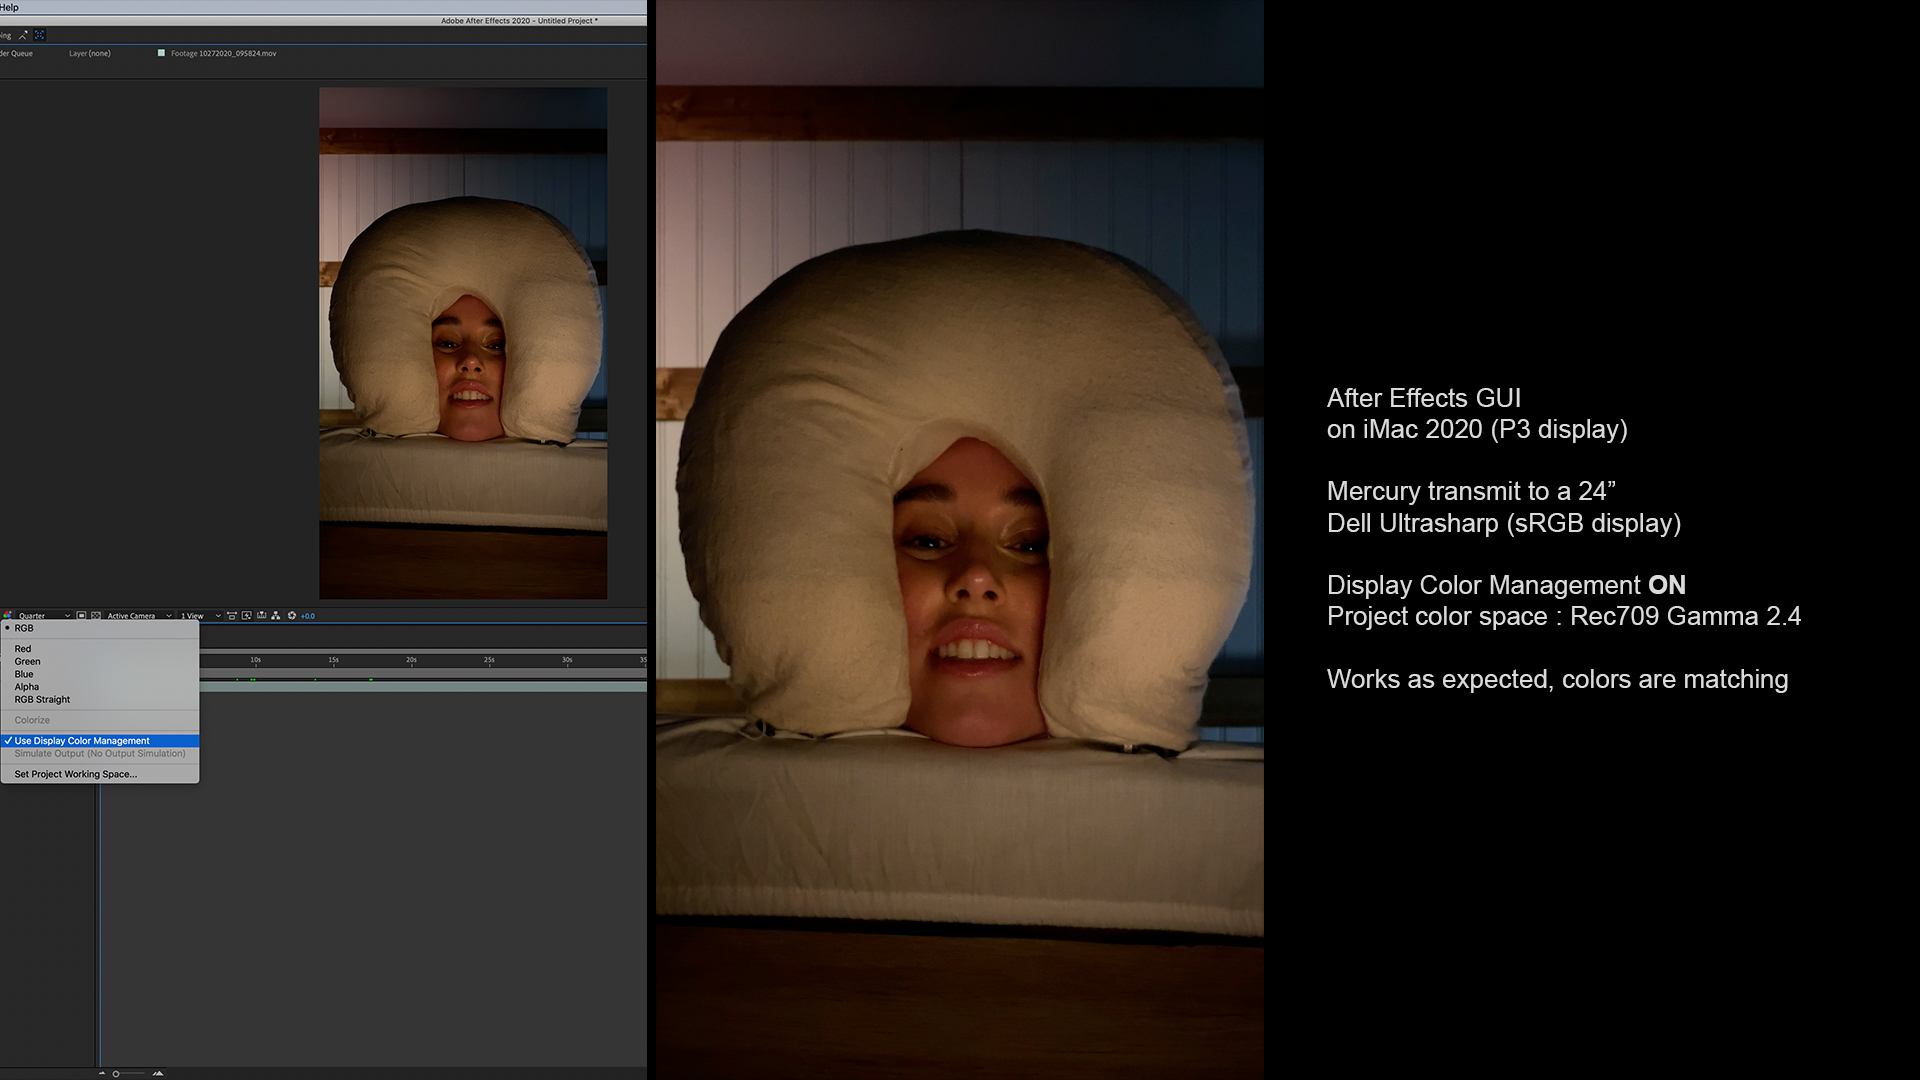Open the Composition Mini-Flowchart icon
1920x1080 pixels.
coord(277,616)
